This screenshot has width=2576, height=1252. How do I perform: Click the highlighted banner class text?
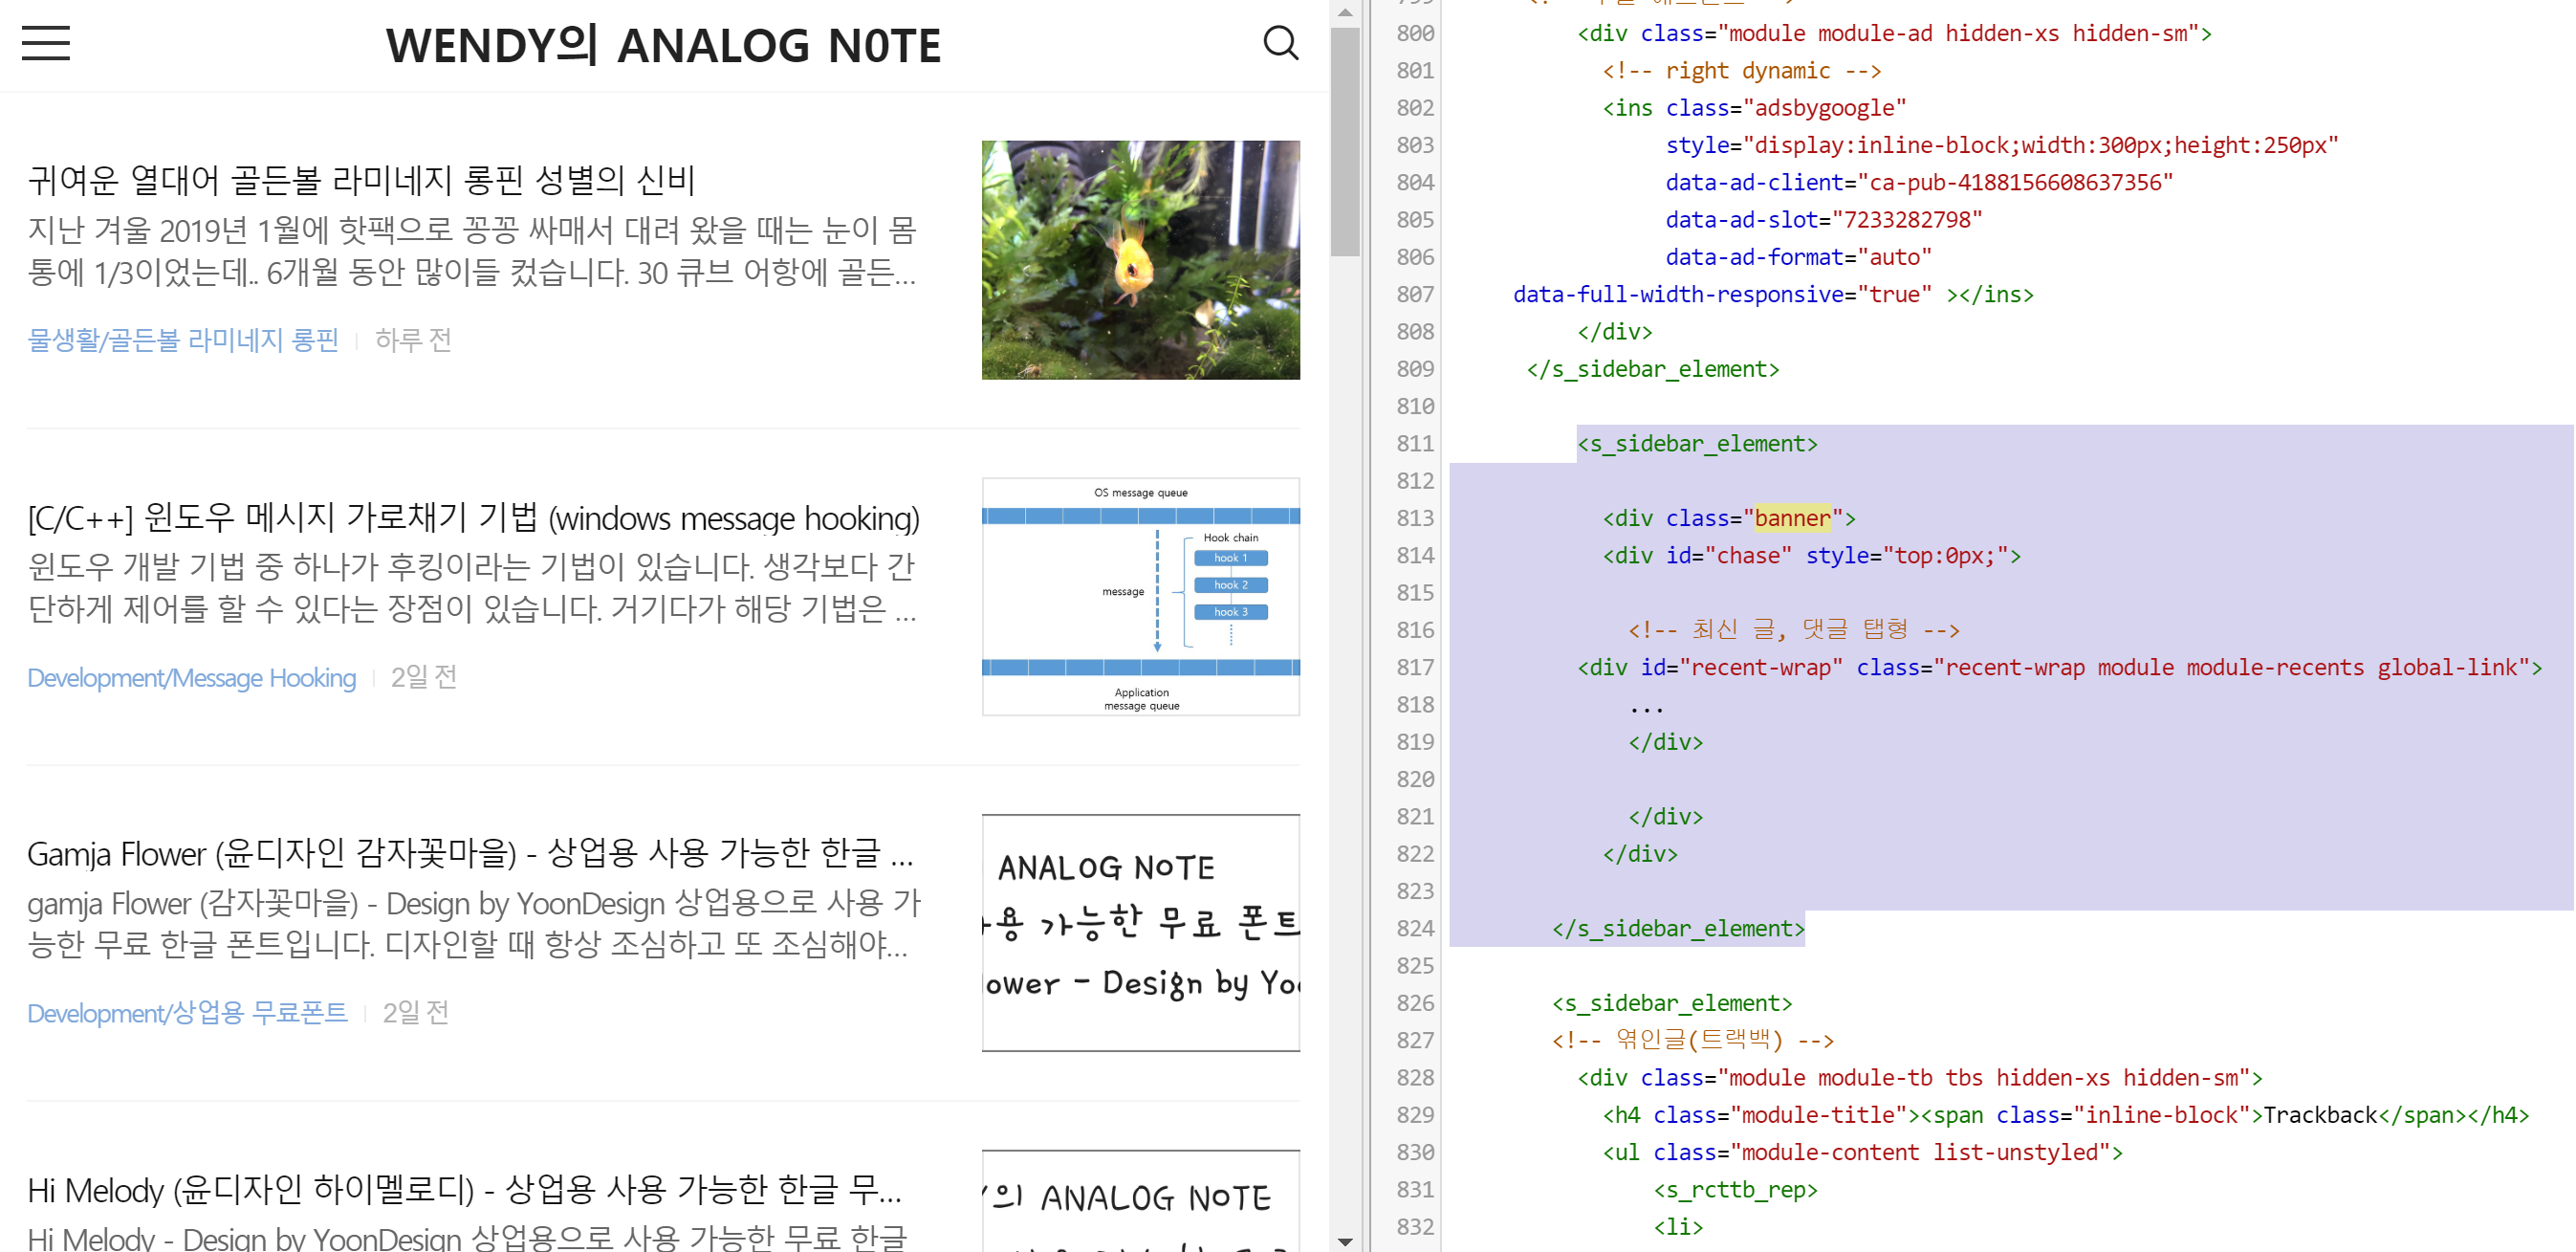1792,518
